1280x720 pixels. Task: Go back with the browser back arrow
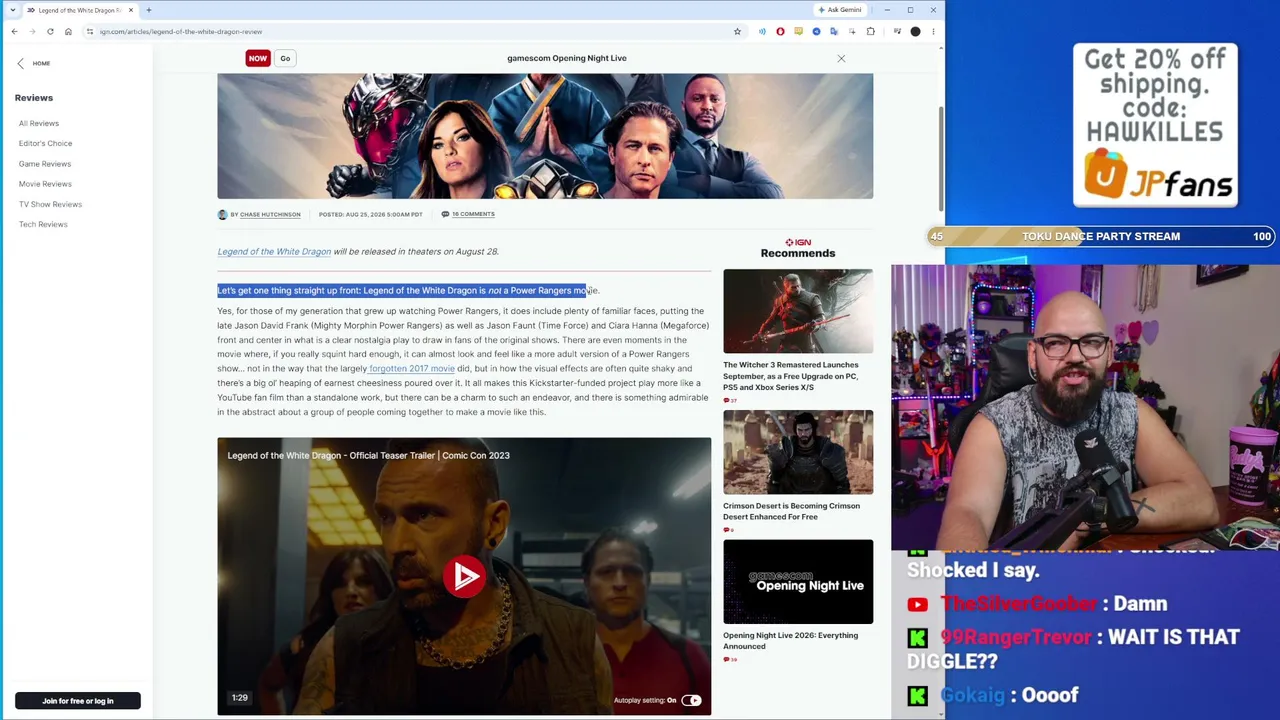pyautogui.click(x=14, y=31)
